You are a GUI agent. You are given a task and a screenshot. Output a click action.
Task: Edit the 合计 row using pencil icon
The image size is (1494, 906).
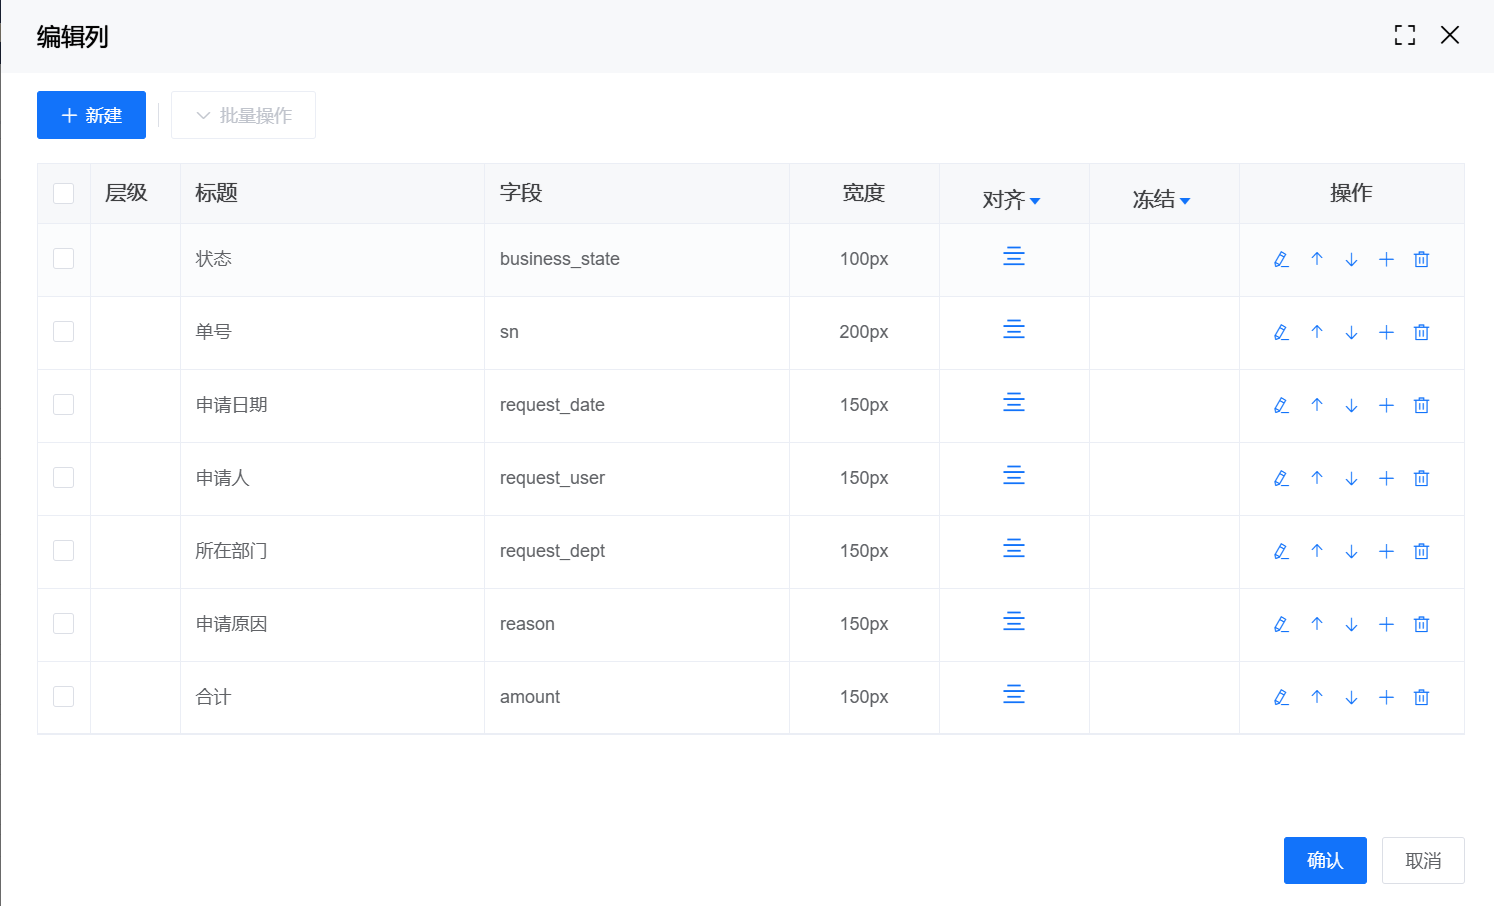point(1281,697)
